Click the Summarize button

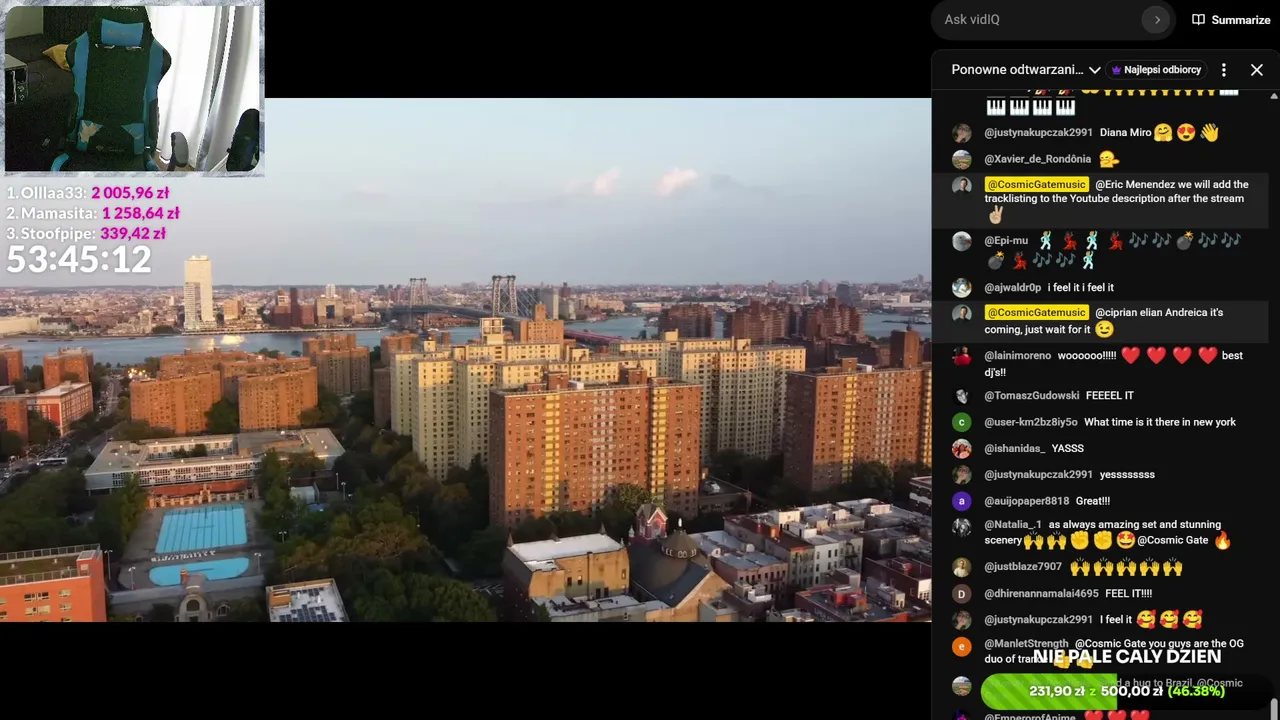click(x=1231, y=20)
